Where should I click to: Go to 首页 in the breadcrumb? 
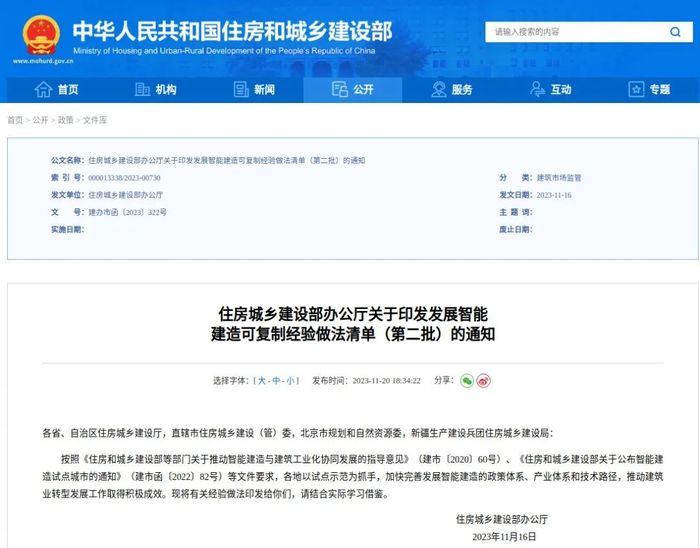coord(15,120)
